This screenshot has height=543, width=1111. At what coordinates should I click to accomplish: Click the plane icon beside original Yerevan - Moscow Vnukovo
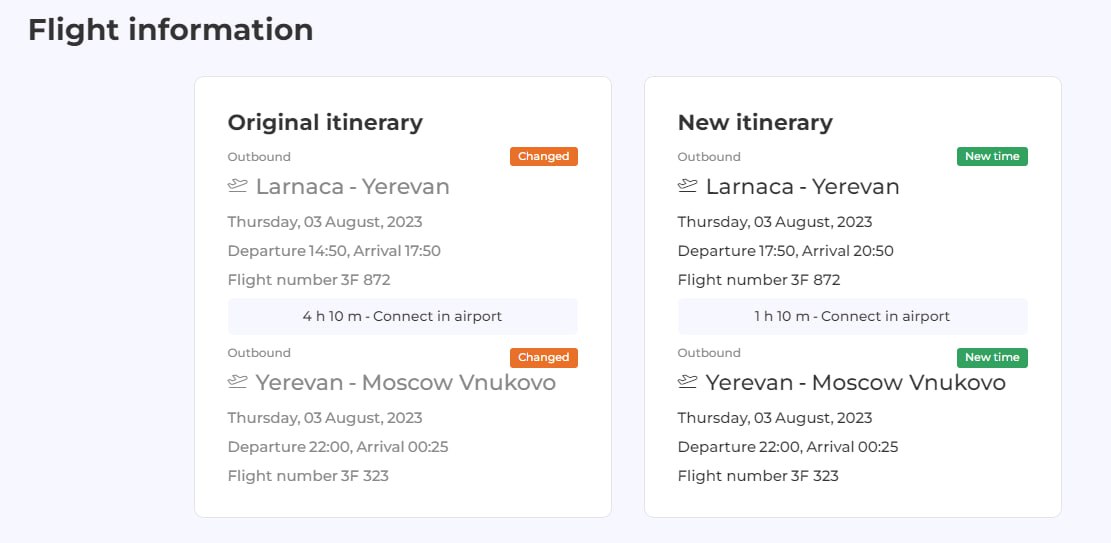[x=237, y=382]
